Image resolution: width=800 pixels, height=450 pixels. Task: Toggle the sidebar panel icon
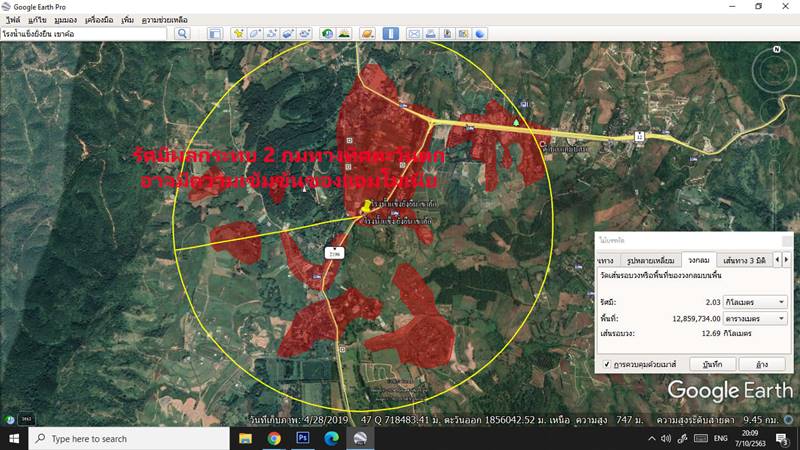pos(215,33)
